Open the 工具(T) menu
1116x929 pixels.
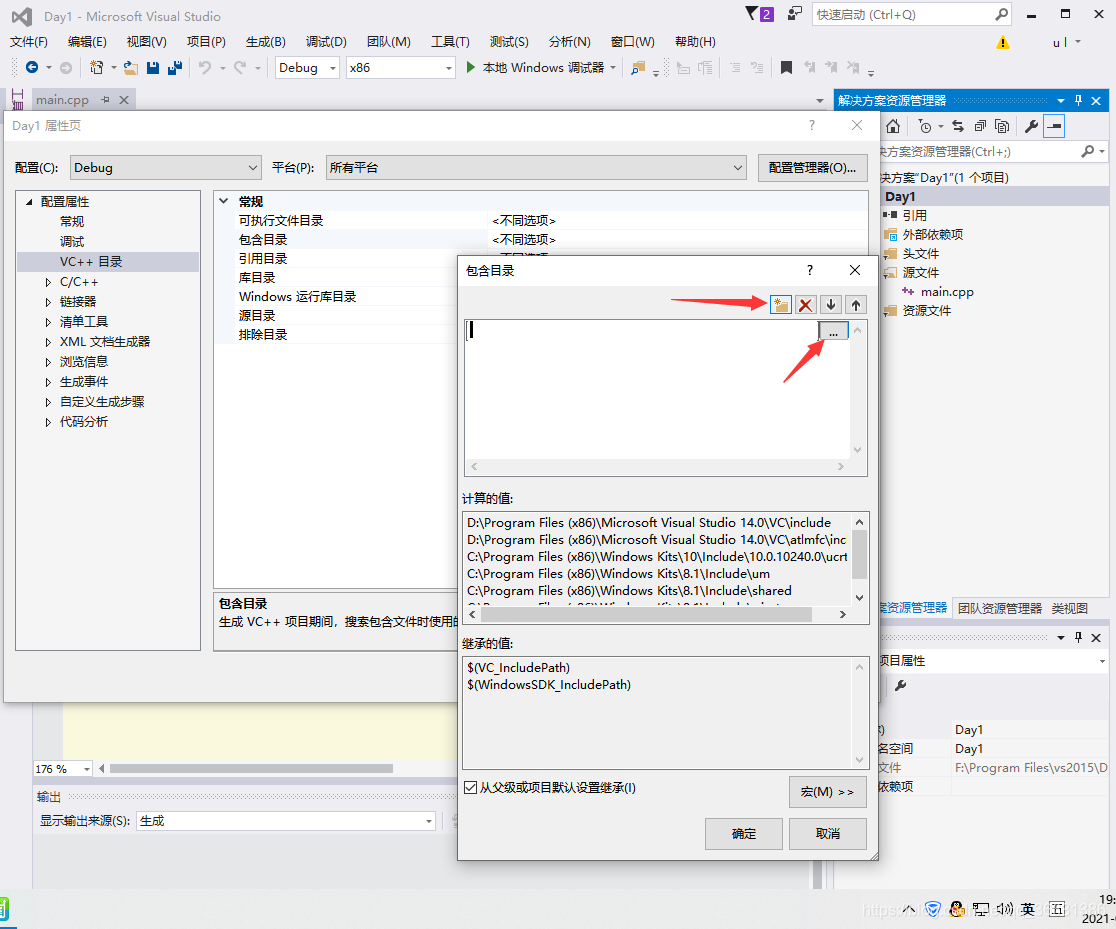coord(450,42)
